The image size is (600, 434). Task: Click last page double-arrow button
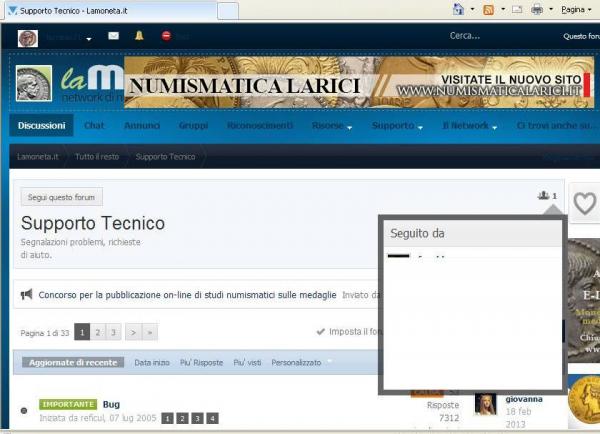(x=150, y=332)
